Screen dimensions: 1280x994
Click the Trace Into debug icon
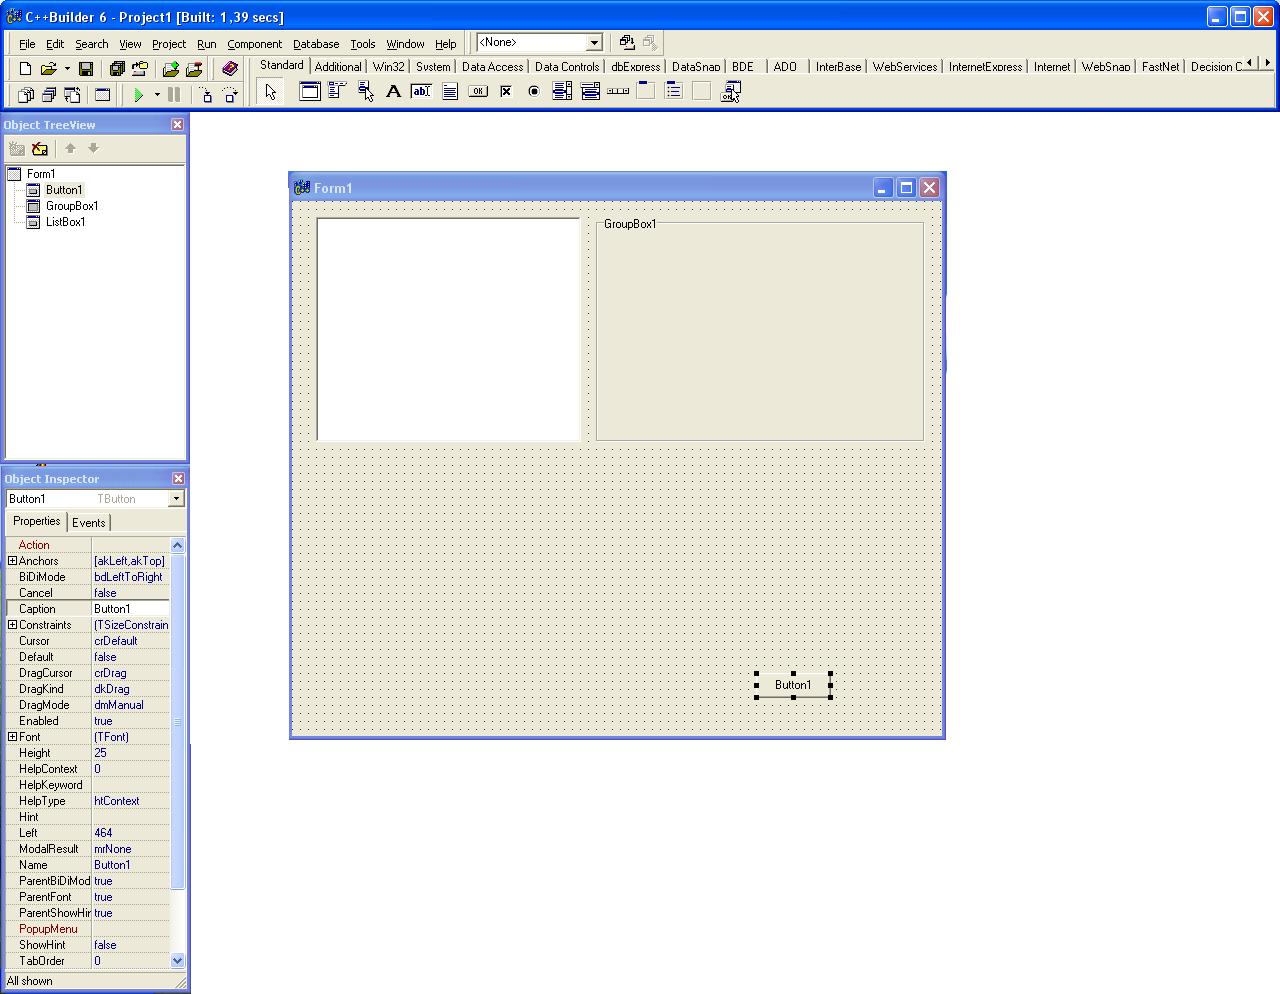[206, 94]
